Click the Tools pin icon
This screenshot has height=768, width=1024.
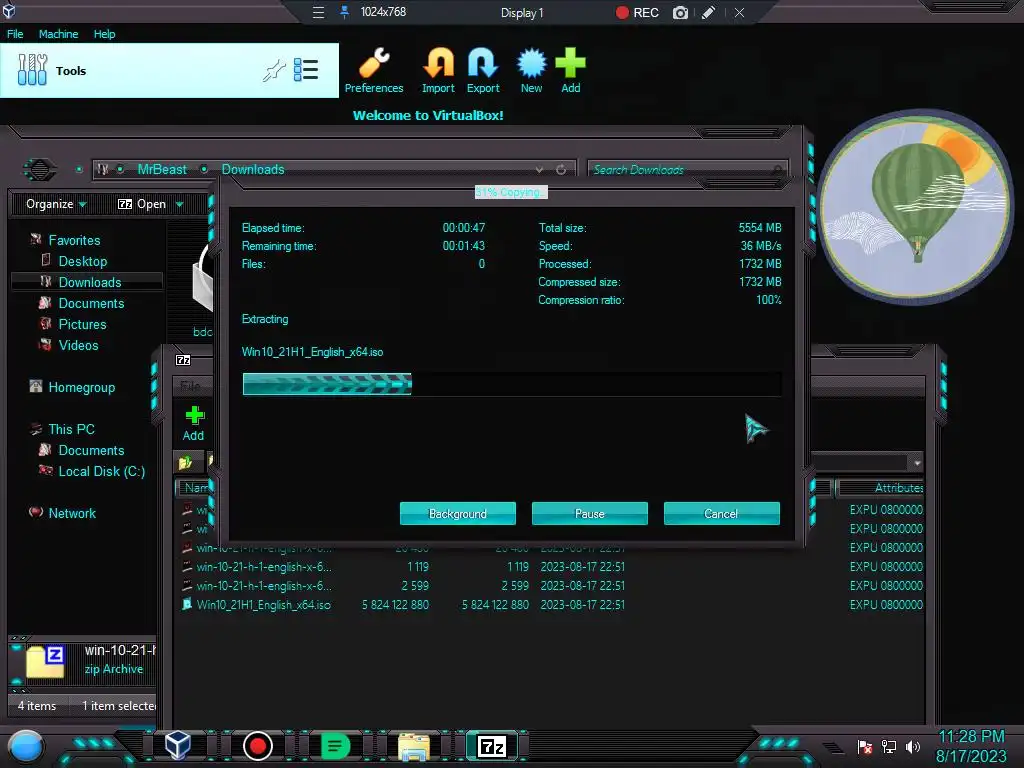click(x=274, y=70)
